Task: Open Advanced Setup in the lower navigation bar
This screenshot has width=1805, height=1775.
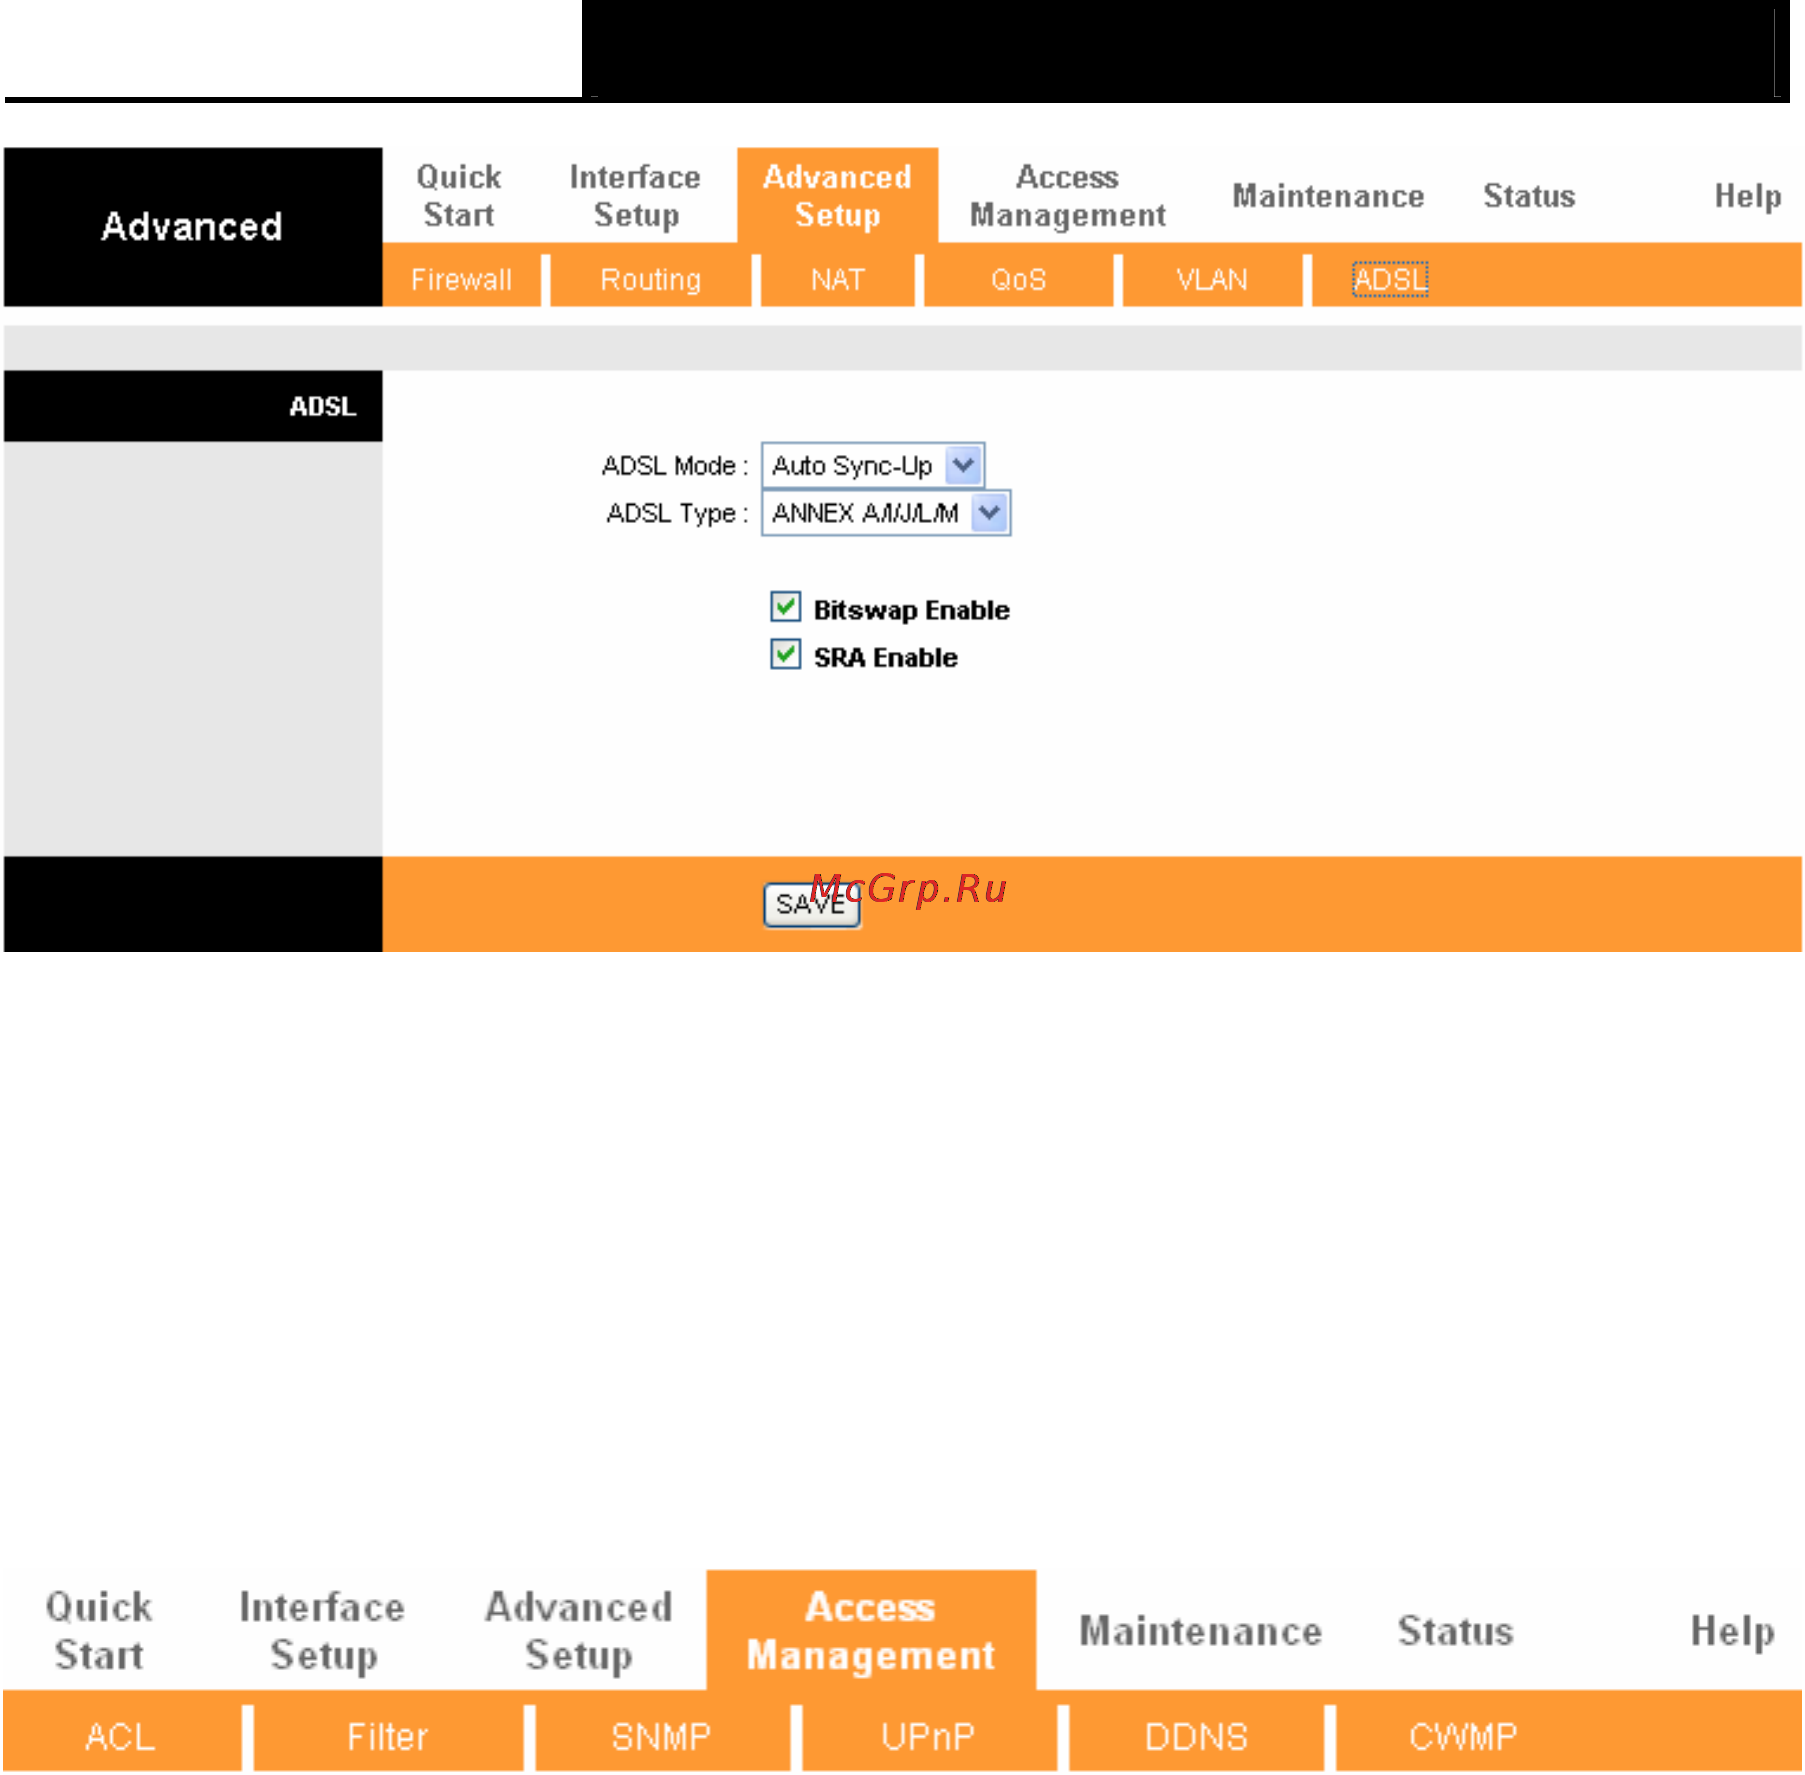Action: coord(579,1631)
